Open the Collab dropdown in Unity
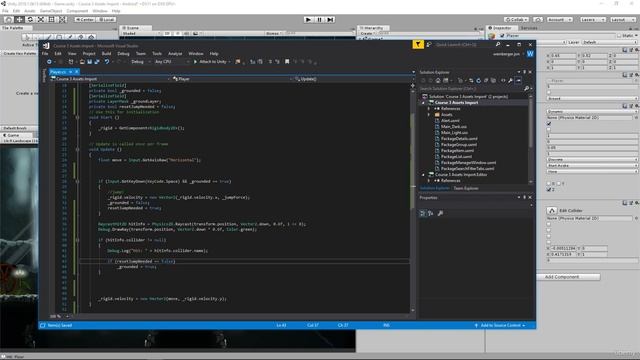The width and height of the screenshot is (640, 360). 516,20
